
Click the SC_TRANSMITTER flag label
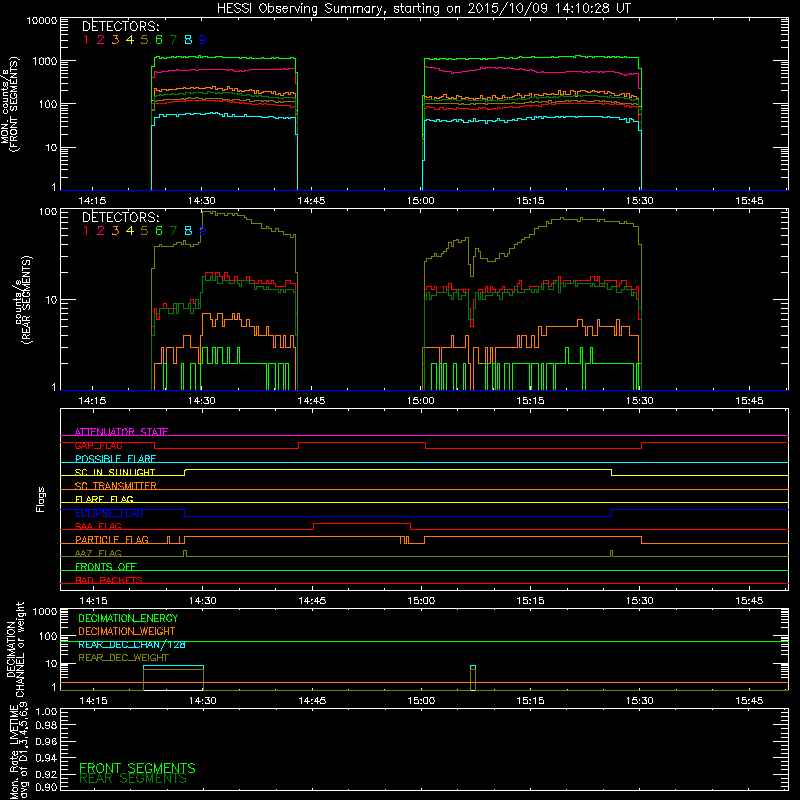(116, 486)
